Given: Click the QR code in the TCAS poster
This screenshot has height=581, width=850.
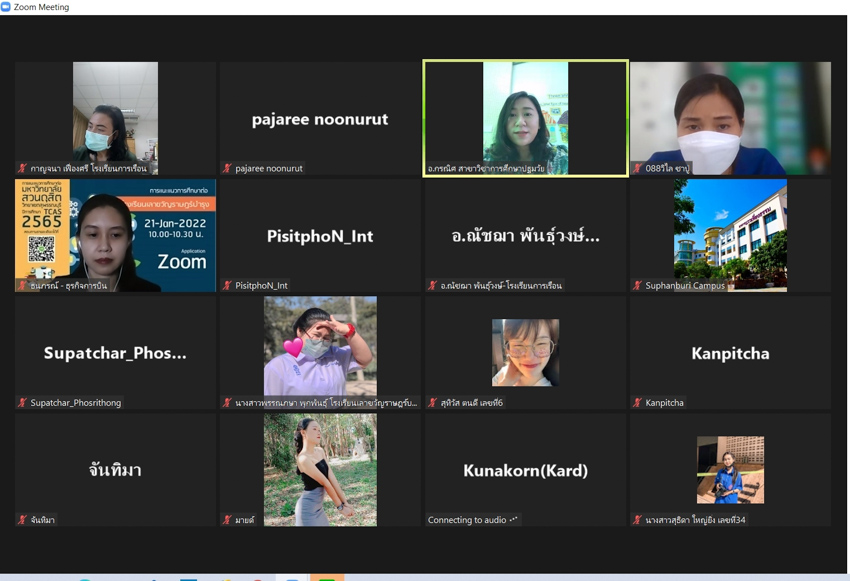Looking at the screenshot, I should click(41, 250).
